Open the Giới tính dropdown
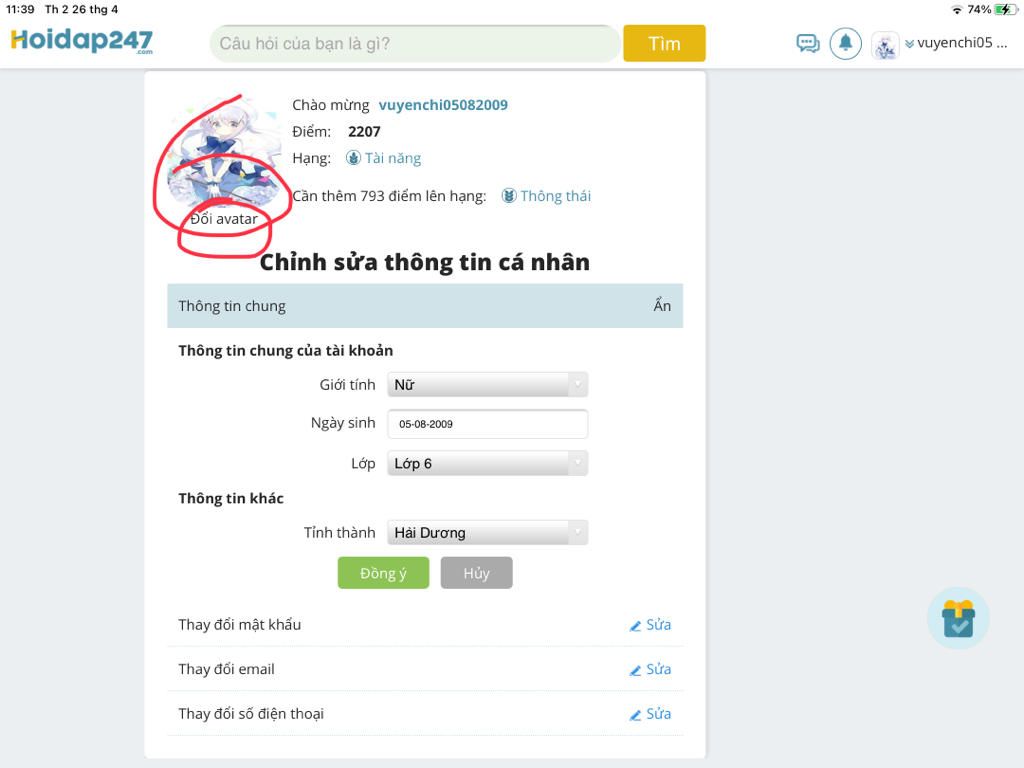 [x=487, y=385]
